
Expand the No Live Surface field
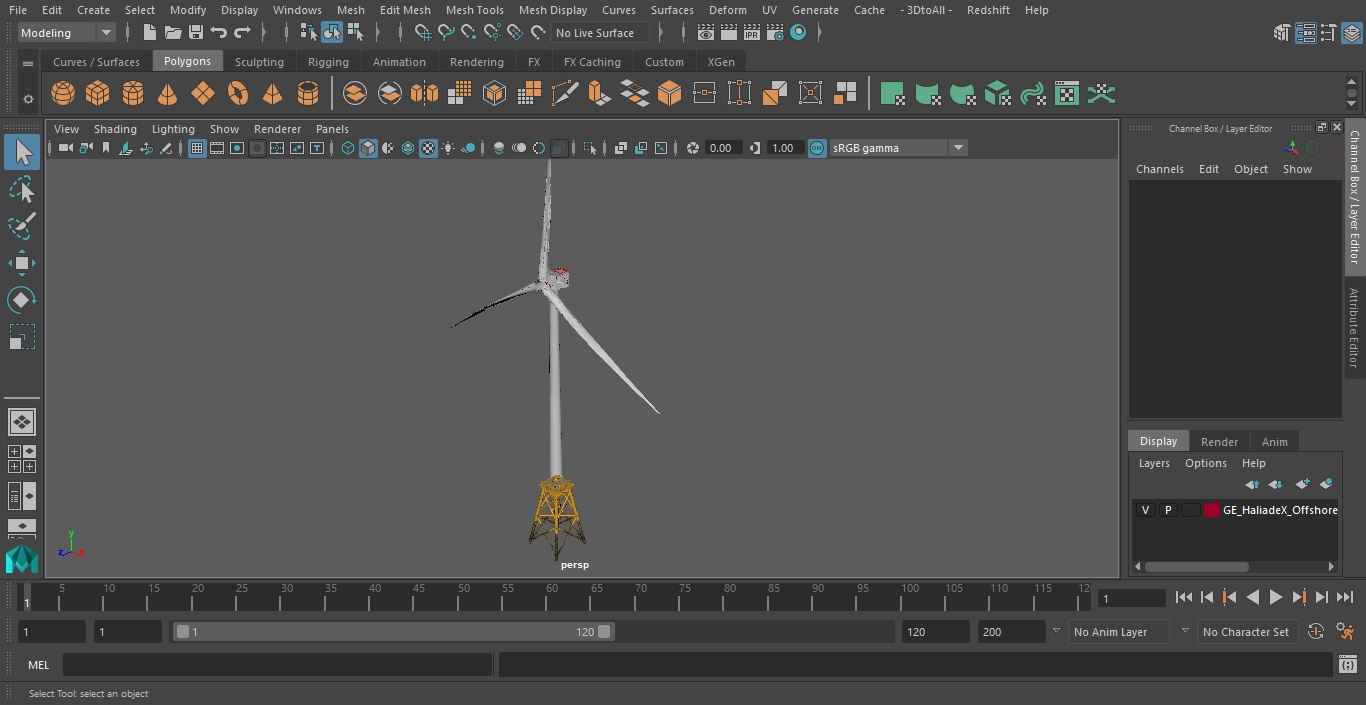[x=601, y=33]
